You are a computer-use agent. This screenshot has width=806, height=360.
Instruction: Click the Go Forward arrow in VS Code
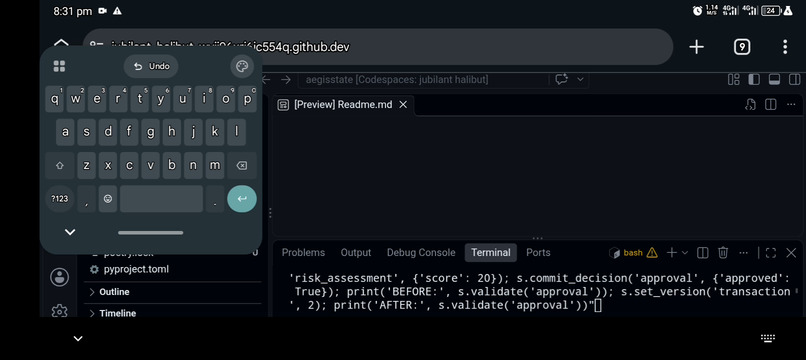tap(286, 80)
